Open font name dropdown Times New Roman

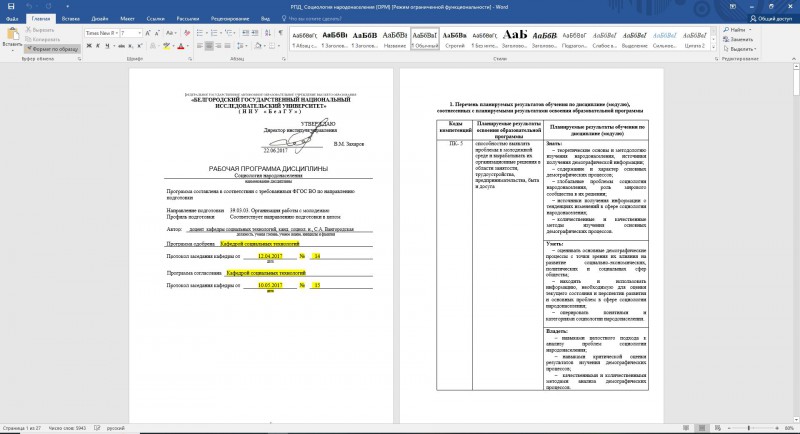point(117,33)
